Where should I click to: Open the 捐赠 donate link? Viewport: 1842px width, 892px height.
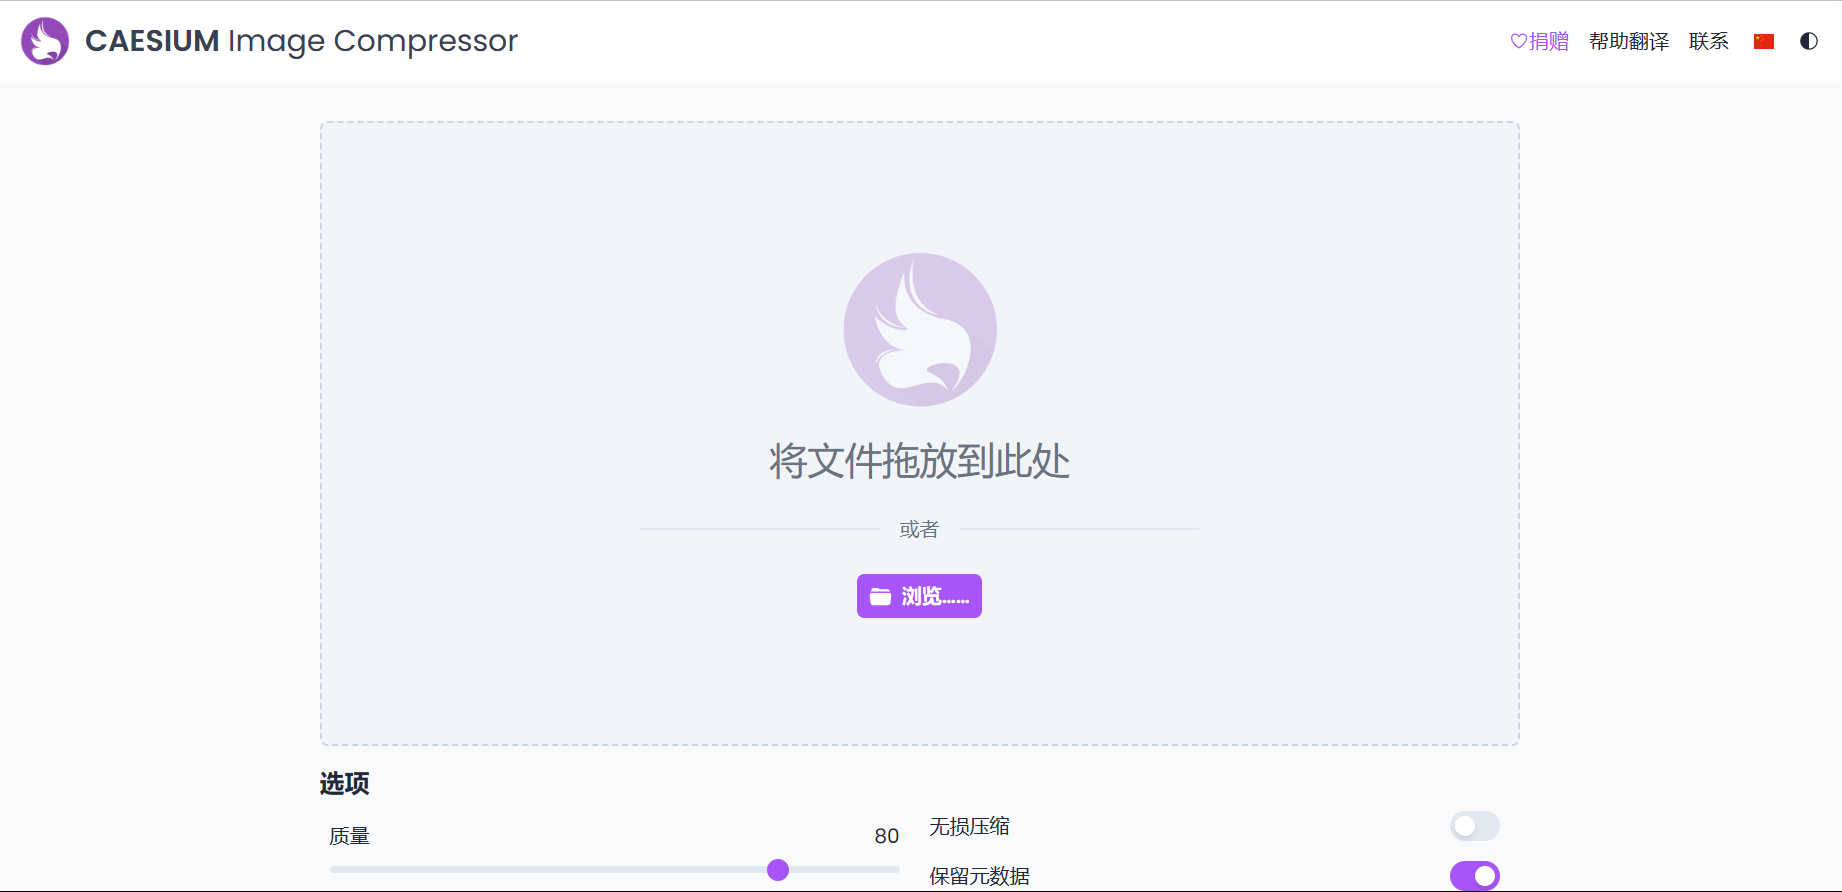(1539, 41)
